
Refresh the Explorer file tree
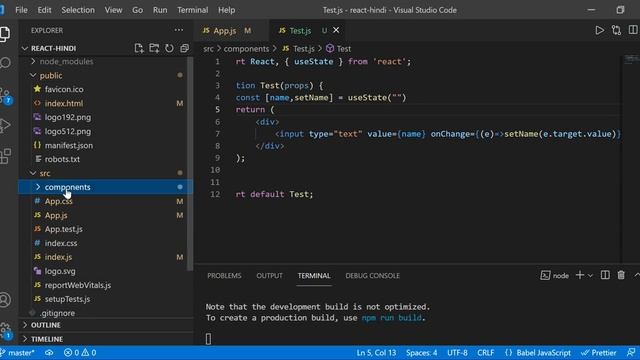[169, 48]
